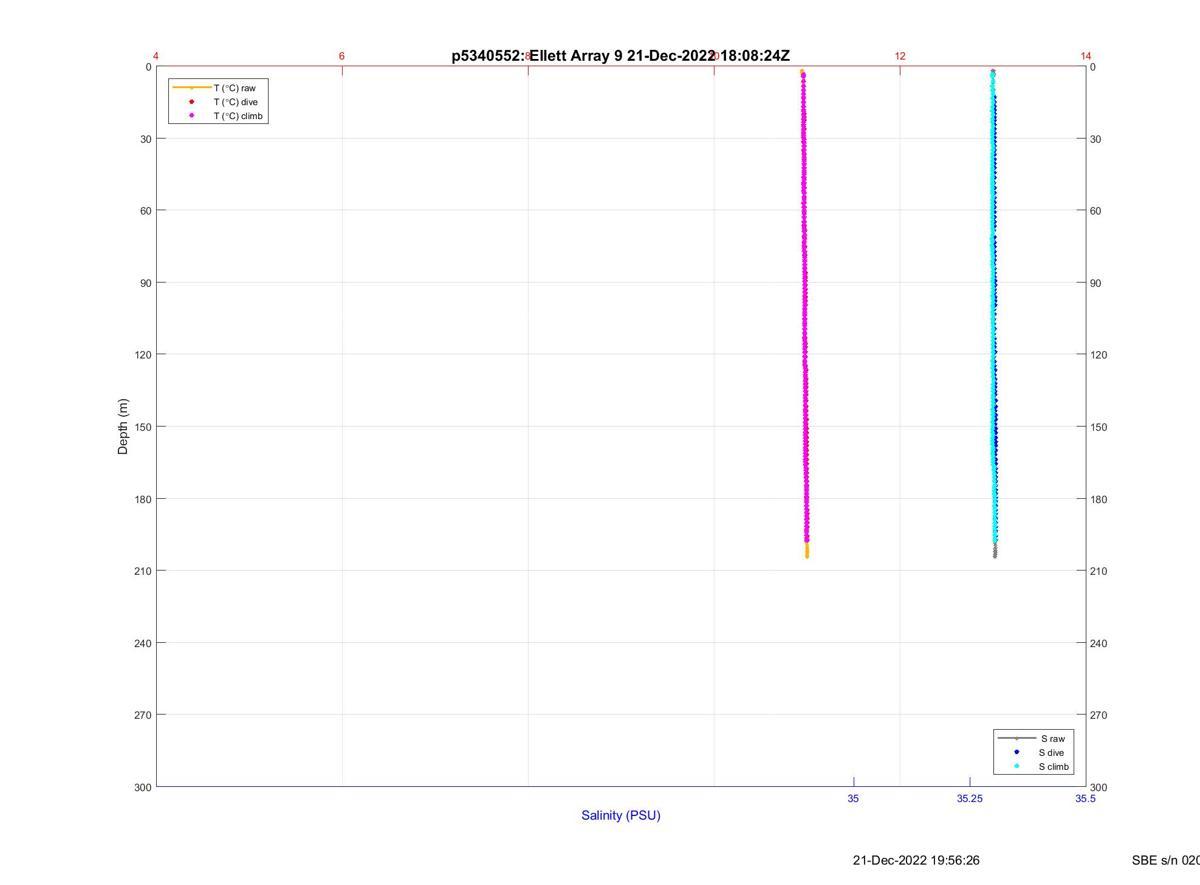1200x885 pixels.
Task: Click the 90 tick on the left depth axis
Action: [145, 283]
